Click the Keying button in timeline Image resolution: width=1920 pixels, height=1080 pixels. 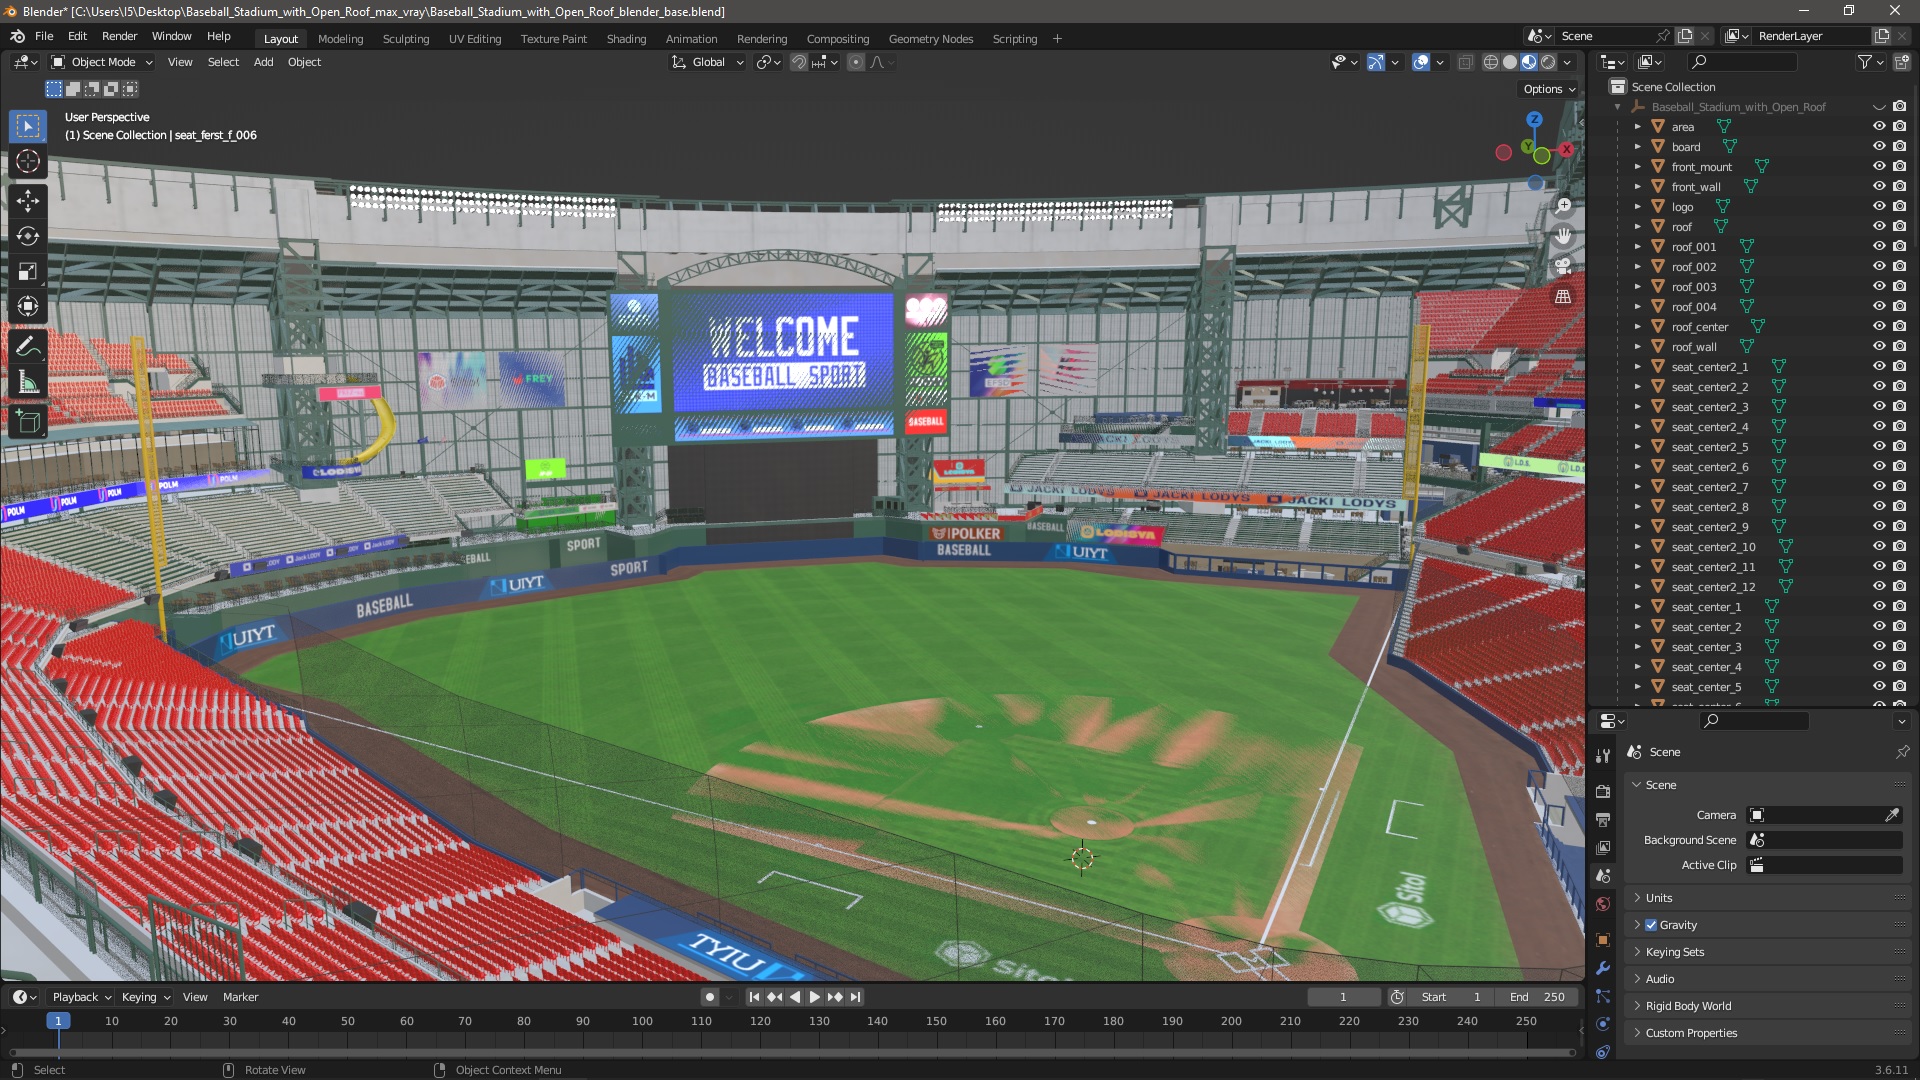145,997
